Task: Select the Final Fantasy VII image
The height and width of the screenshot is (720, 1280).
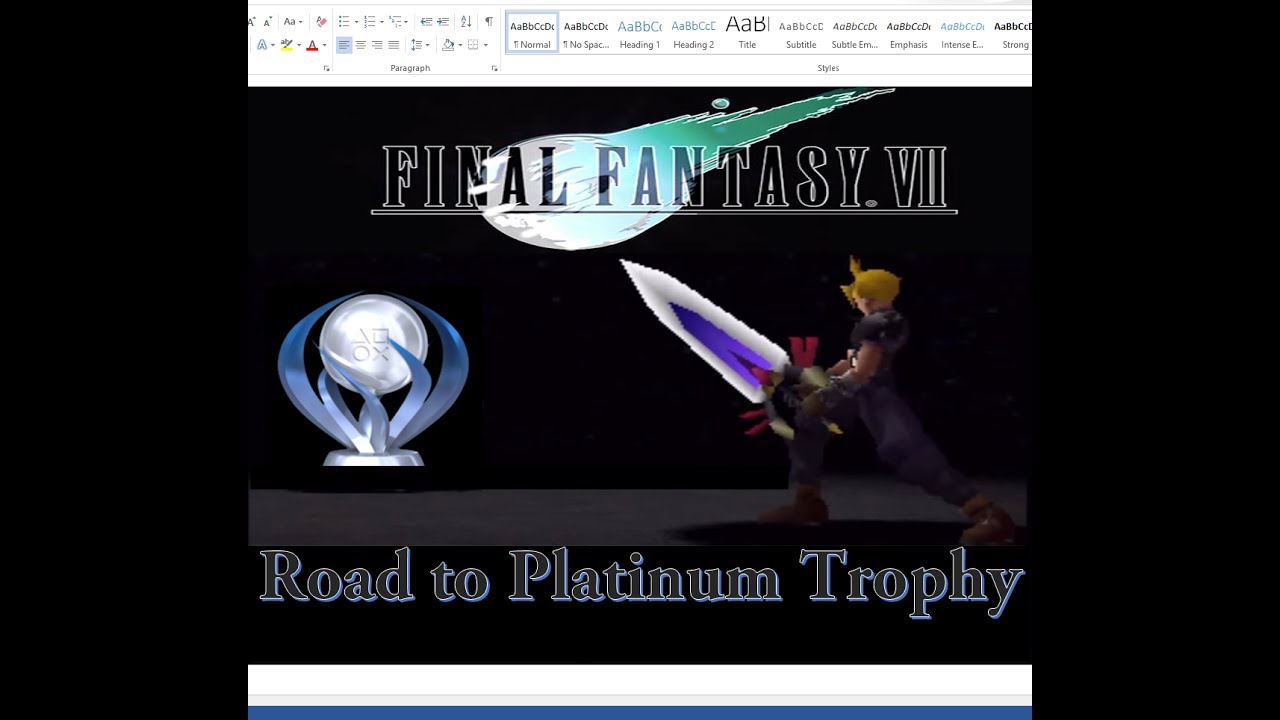Action: click(x=640, y=375)
